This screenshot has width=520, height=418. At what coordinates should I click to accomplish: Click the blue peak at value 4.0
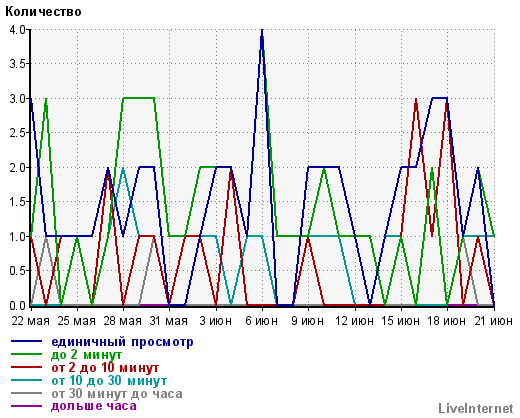(x=262, y=30)
